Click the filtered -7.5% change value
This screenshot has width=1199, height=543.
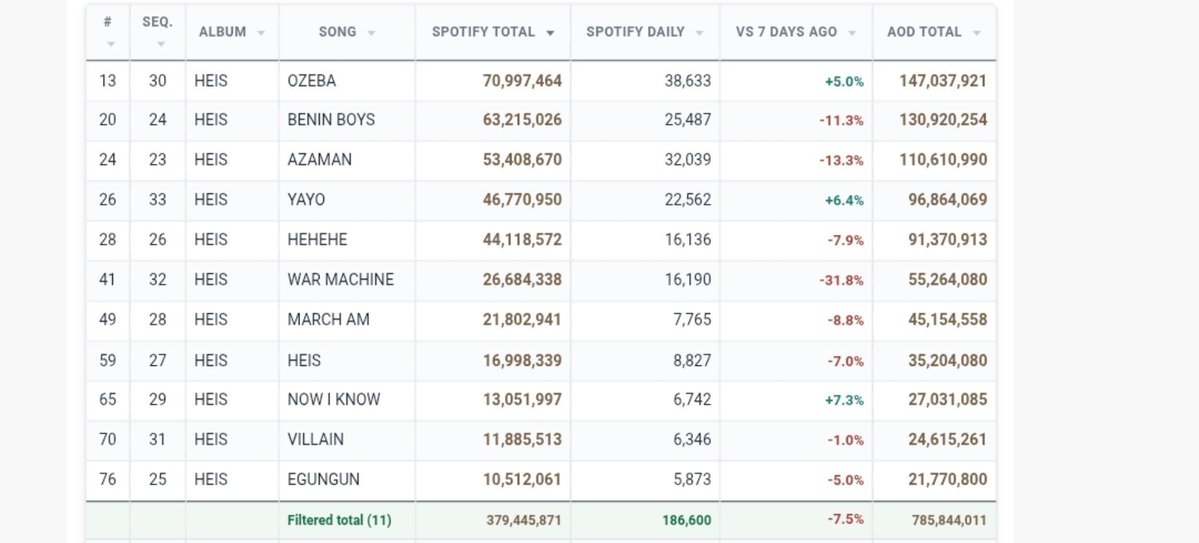click(846, 519)
